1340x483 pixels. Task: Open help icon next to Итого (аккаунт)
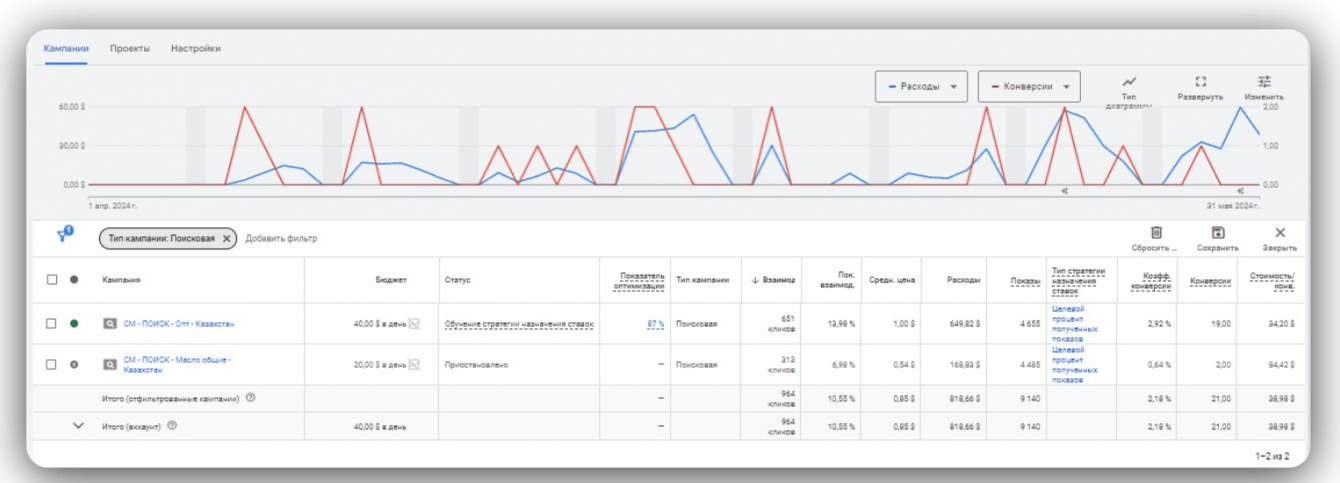[172, 426]
